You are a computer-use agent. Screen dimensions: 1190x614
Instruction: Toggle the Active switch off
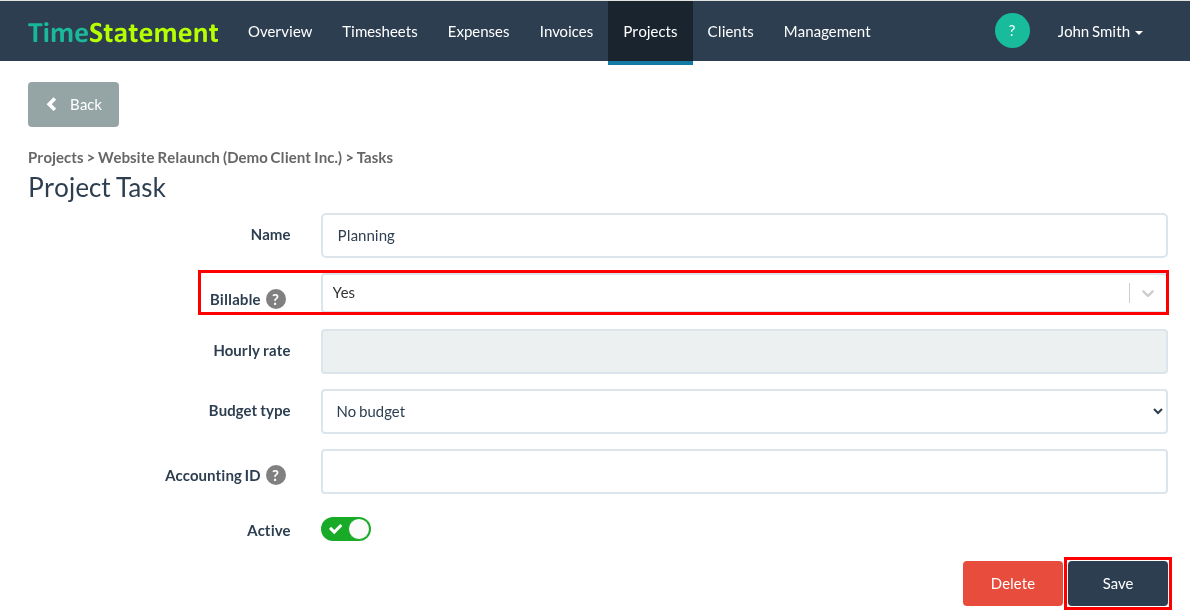pyautogui.click(x=346, y=529)
